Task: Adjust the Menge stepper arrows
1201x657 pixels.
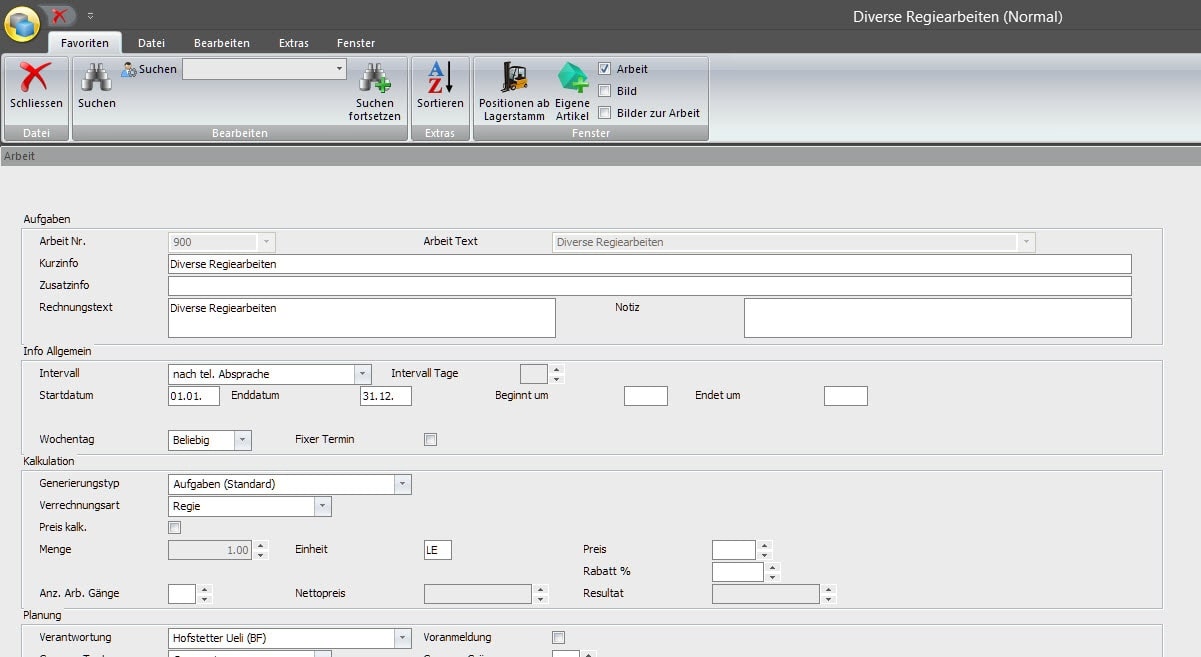Action: pos(261,550)
